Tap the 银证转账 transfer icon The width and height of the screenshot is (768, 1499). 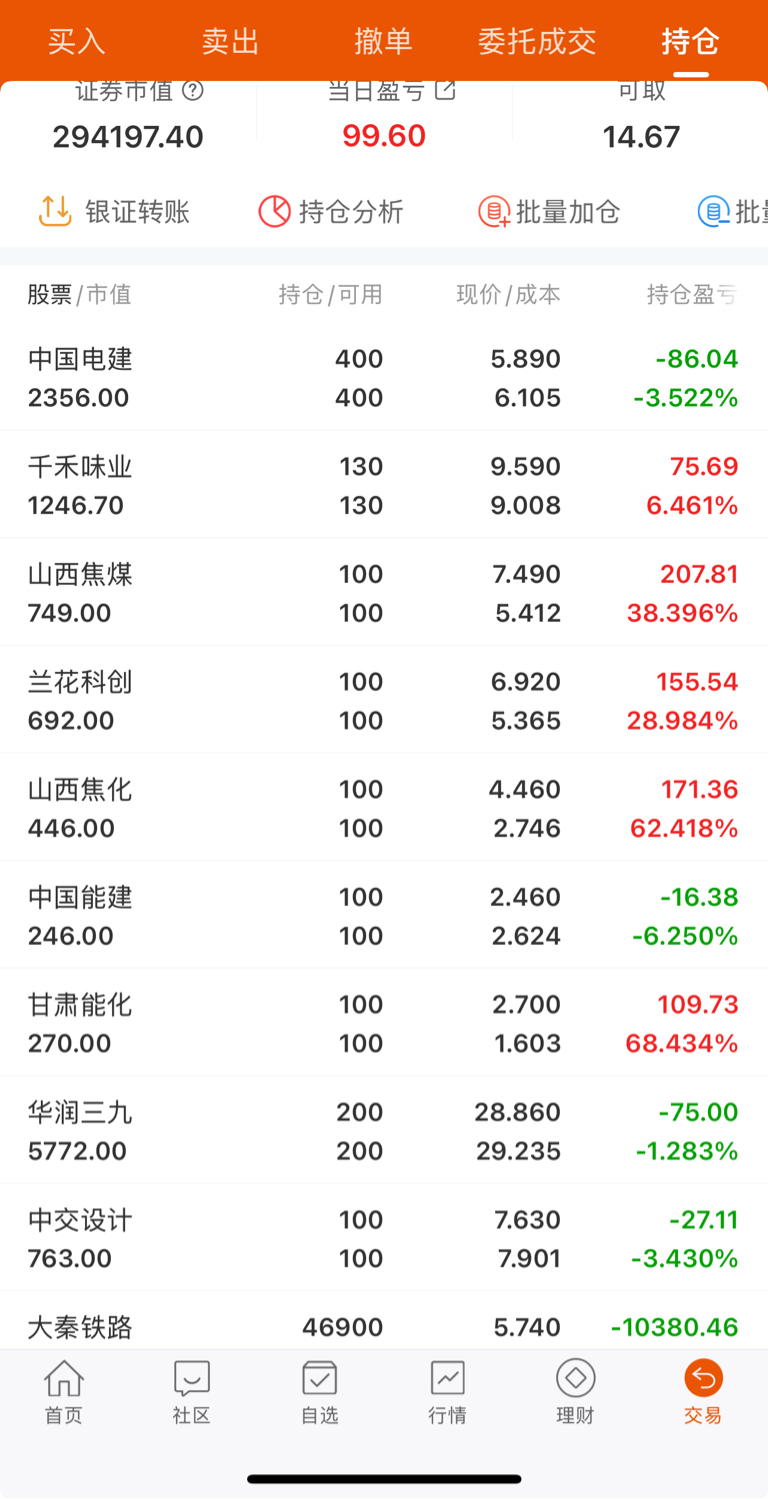coord(55,211)
